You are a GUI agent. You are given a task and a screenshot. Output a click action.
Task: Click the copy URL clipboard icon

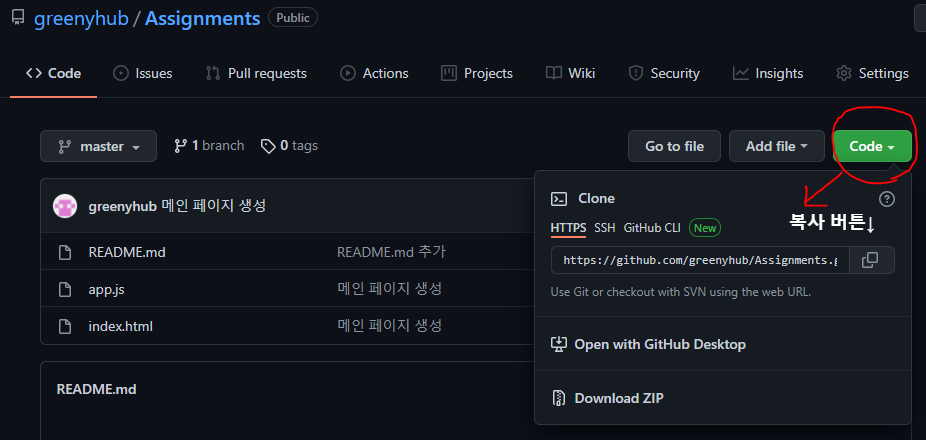pos(871,260)
